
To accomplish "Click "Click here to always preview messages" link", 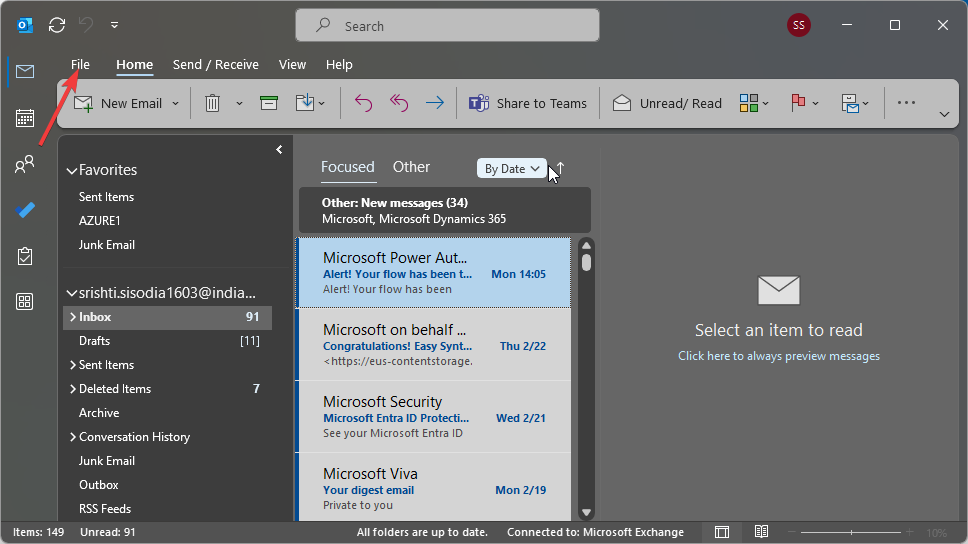I will 778,356.
